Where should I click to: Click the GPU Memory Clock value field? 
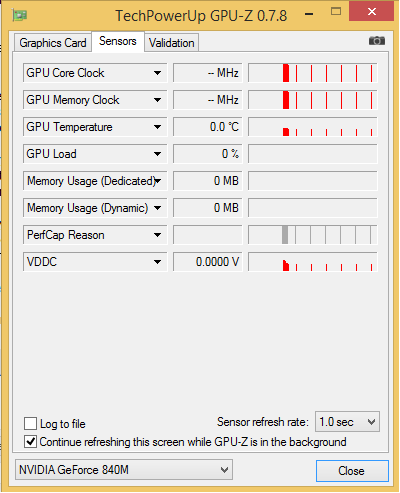pos(208,100)
